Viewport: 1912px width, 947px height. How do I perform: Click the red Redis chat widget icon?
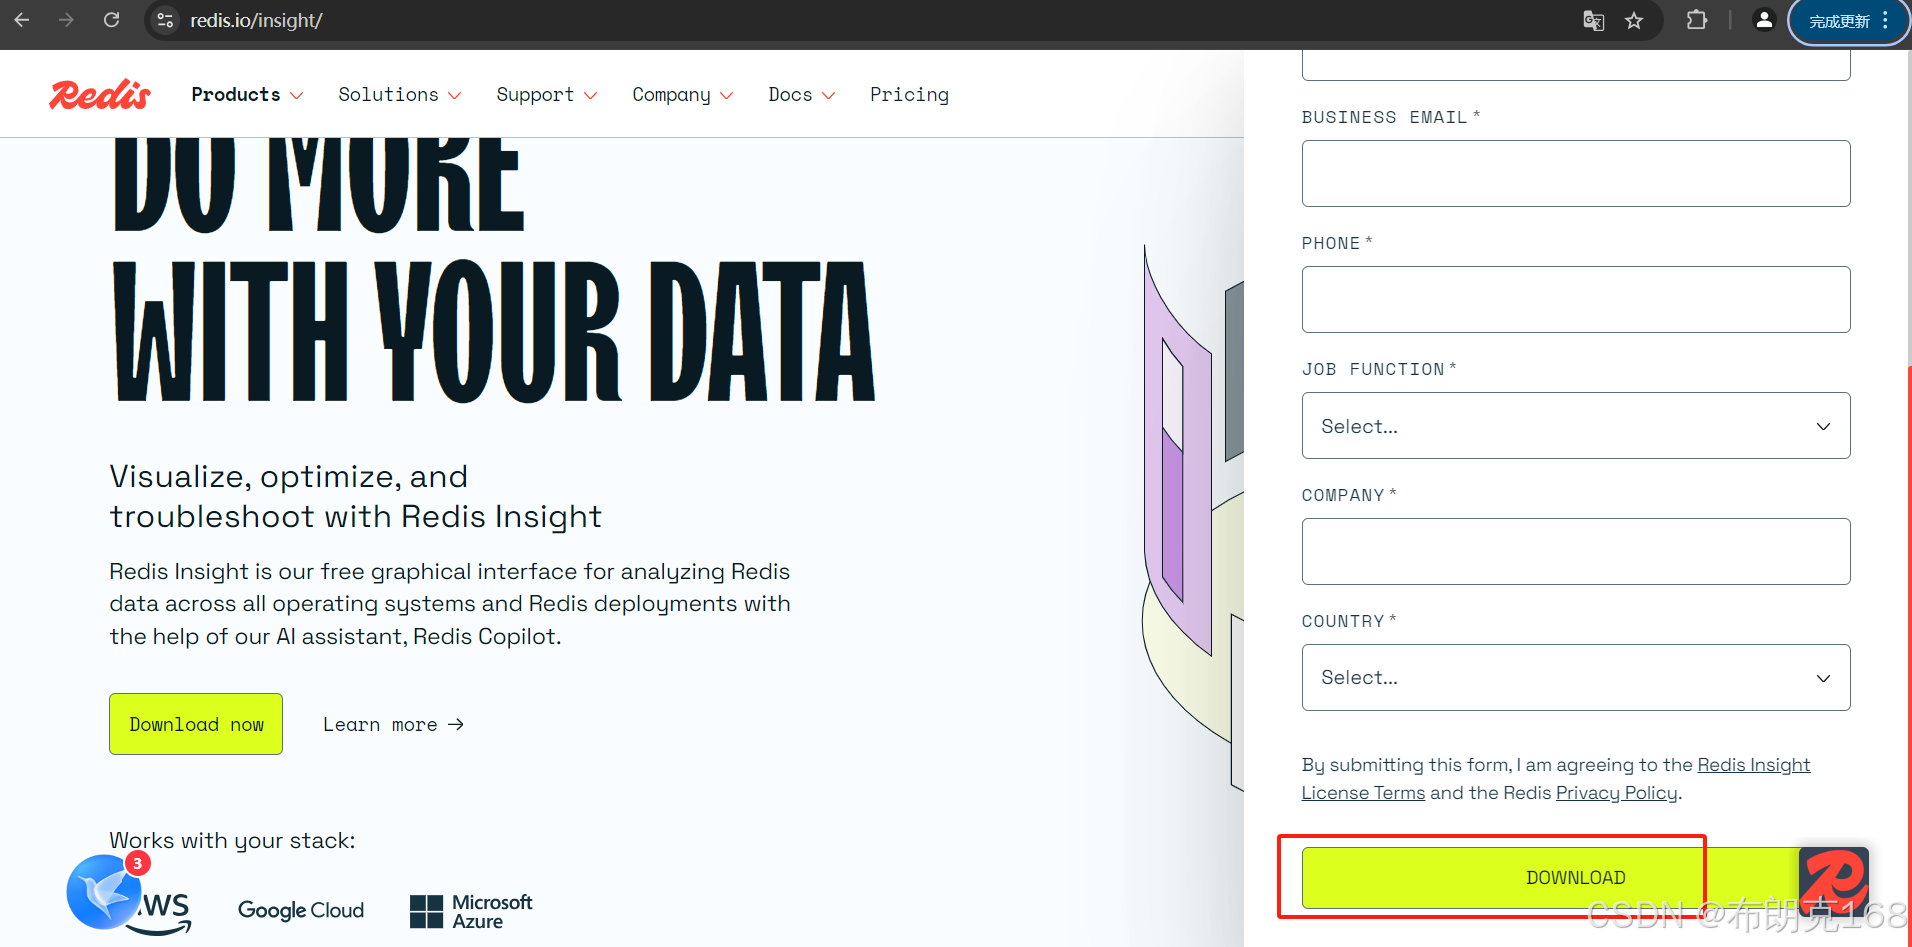[x=1834, y=881]
